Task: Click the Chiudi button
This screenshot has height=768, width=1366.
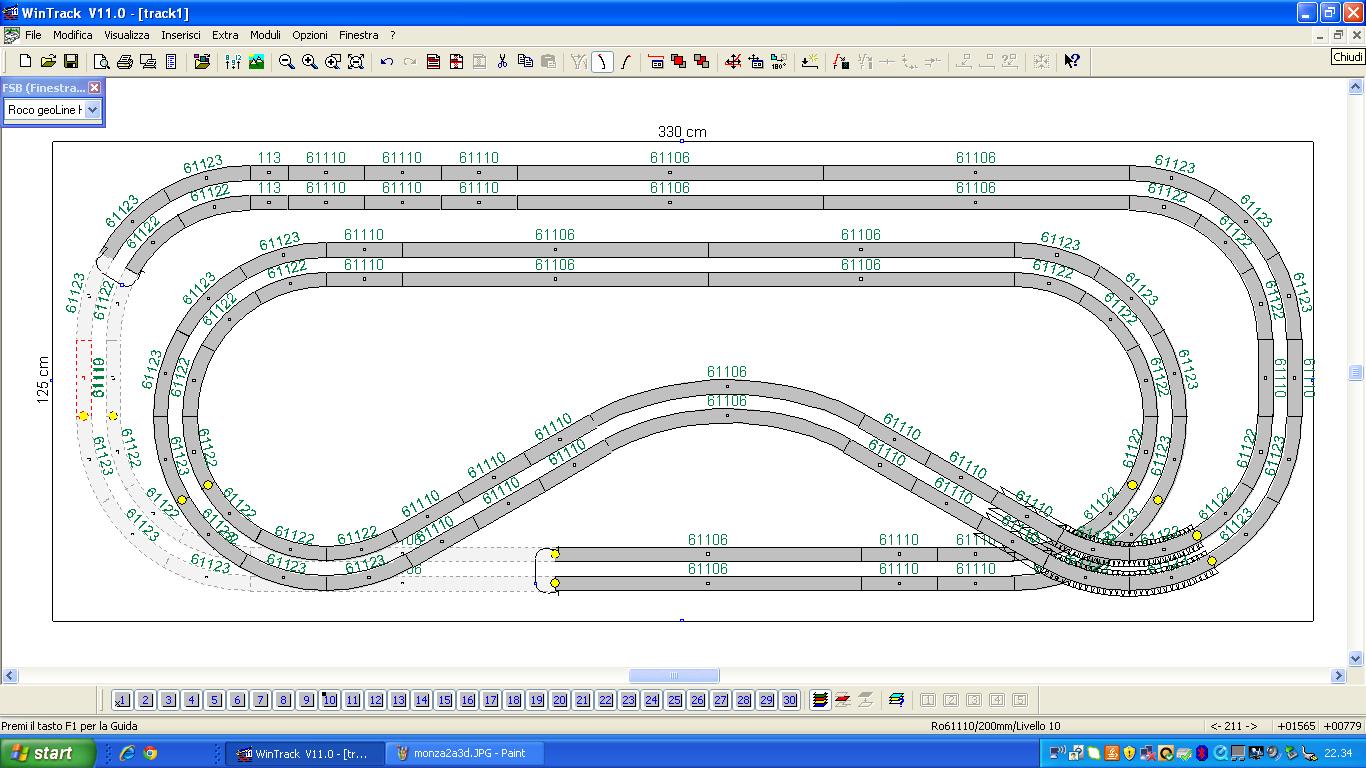Action: coord(1348,58)
